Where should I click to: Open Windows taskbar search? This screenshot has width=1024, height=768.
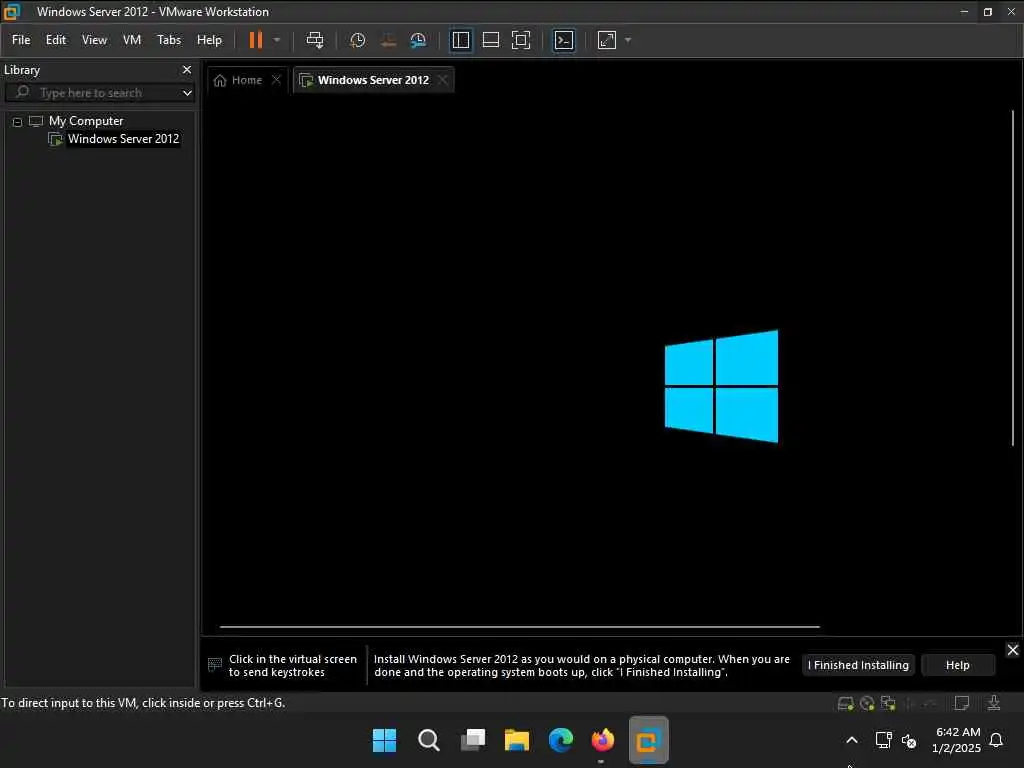tap(428, 740)
